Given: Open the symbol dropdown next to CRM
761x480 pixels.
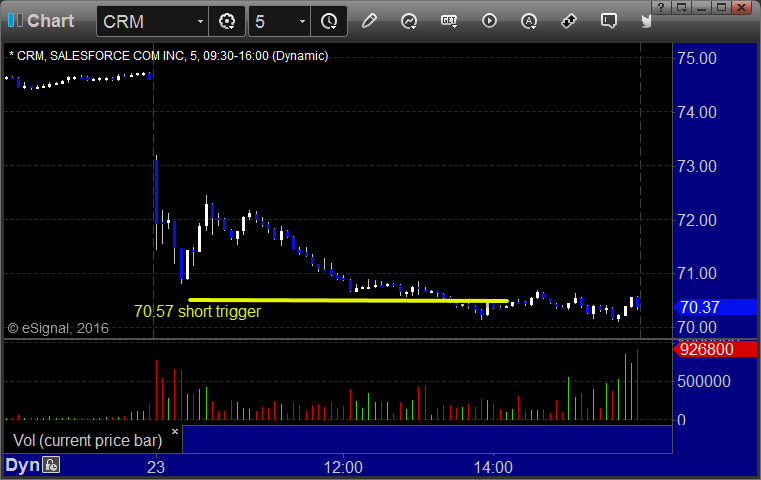Looking at the screenshot, I should click(200, 21).
